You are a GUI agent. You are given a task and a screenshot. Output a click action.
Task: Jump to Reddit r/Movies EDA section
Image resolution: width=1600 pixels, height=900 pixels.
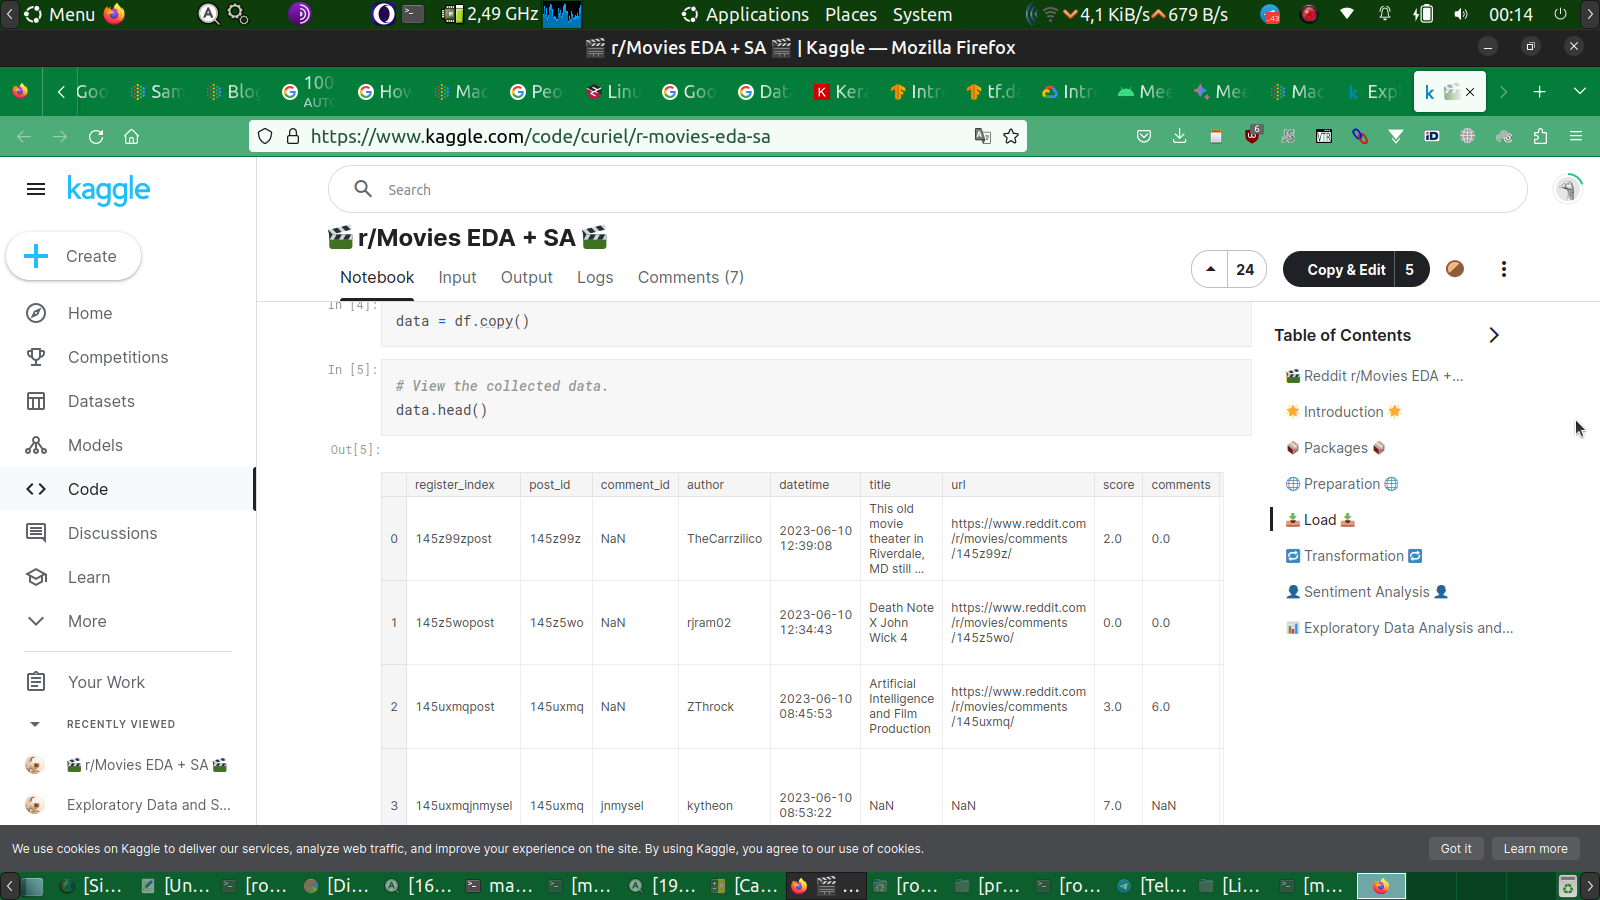point(1374,376)
